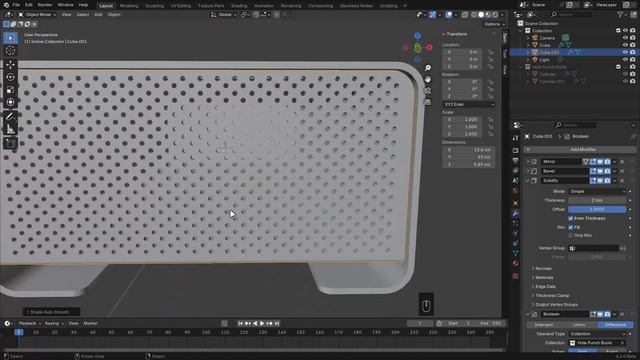Hide Camera object via eye icon
Viewport: 640px width, 360px height.
[625, 38]
